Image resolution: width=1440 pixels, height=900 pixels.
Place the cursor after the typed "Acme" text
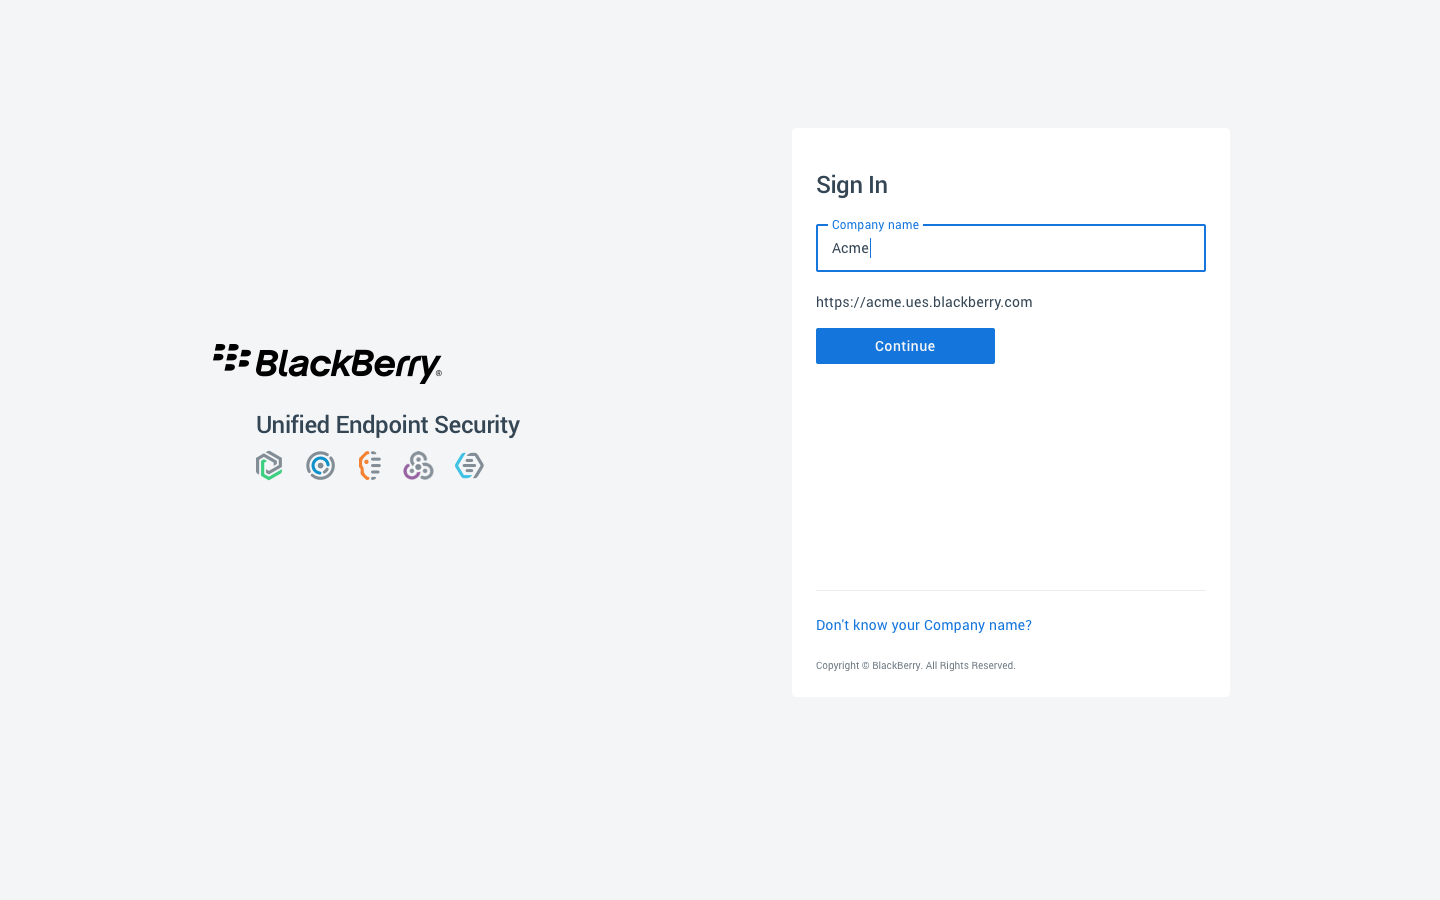coord(871,248)
